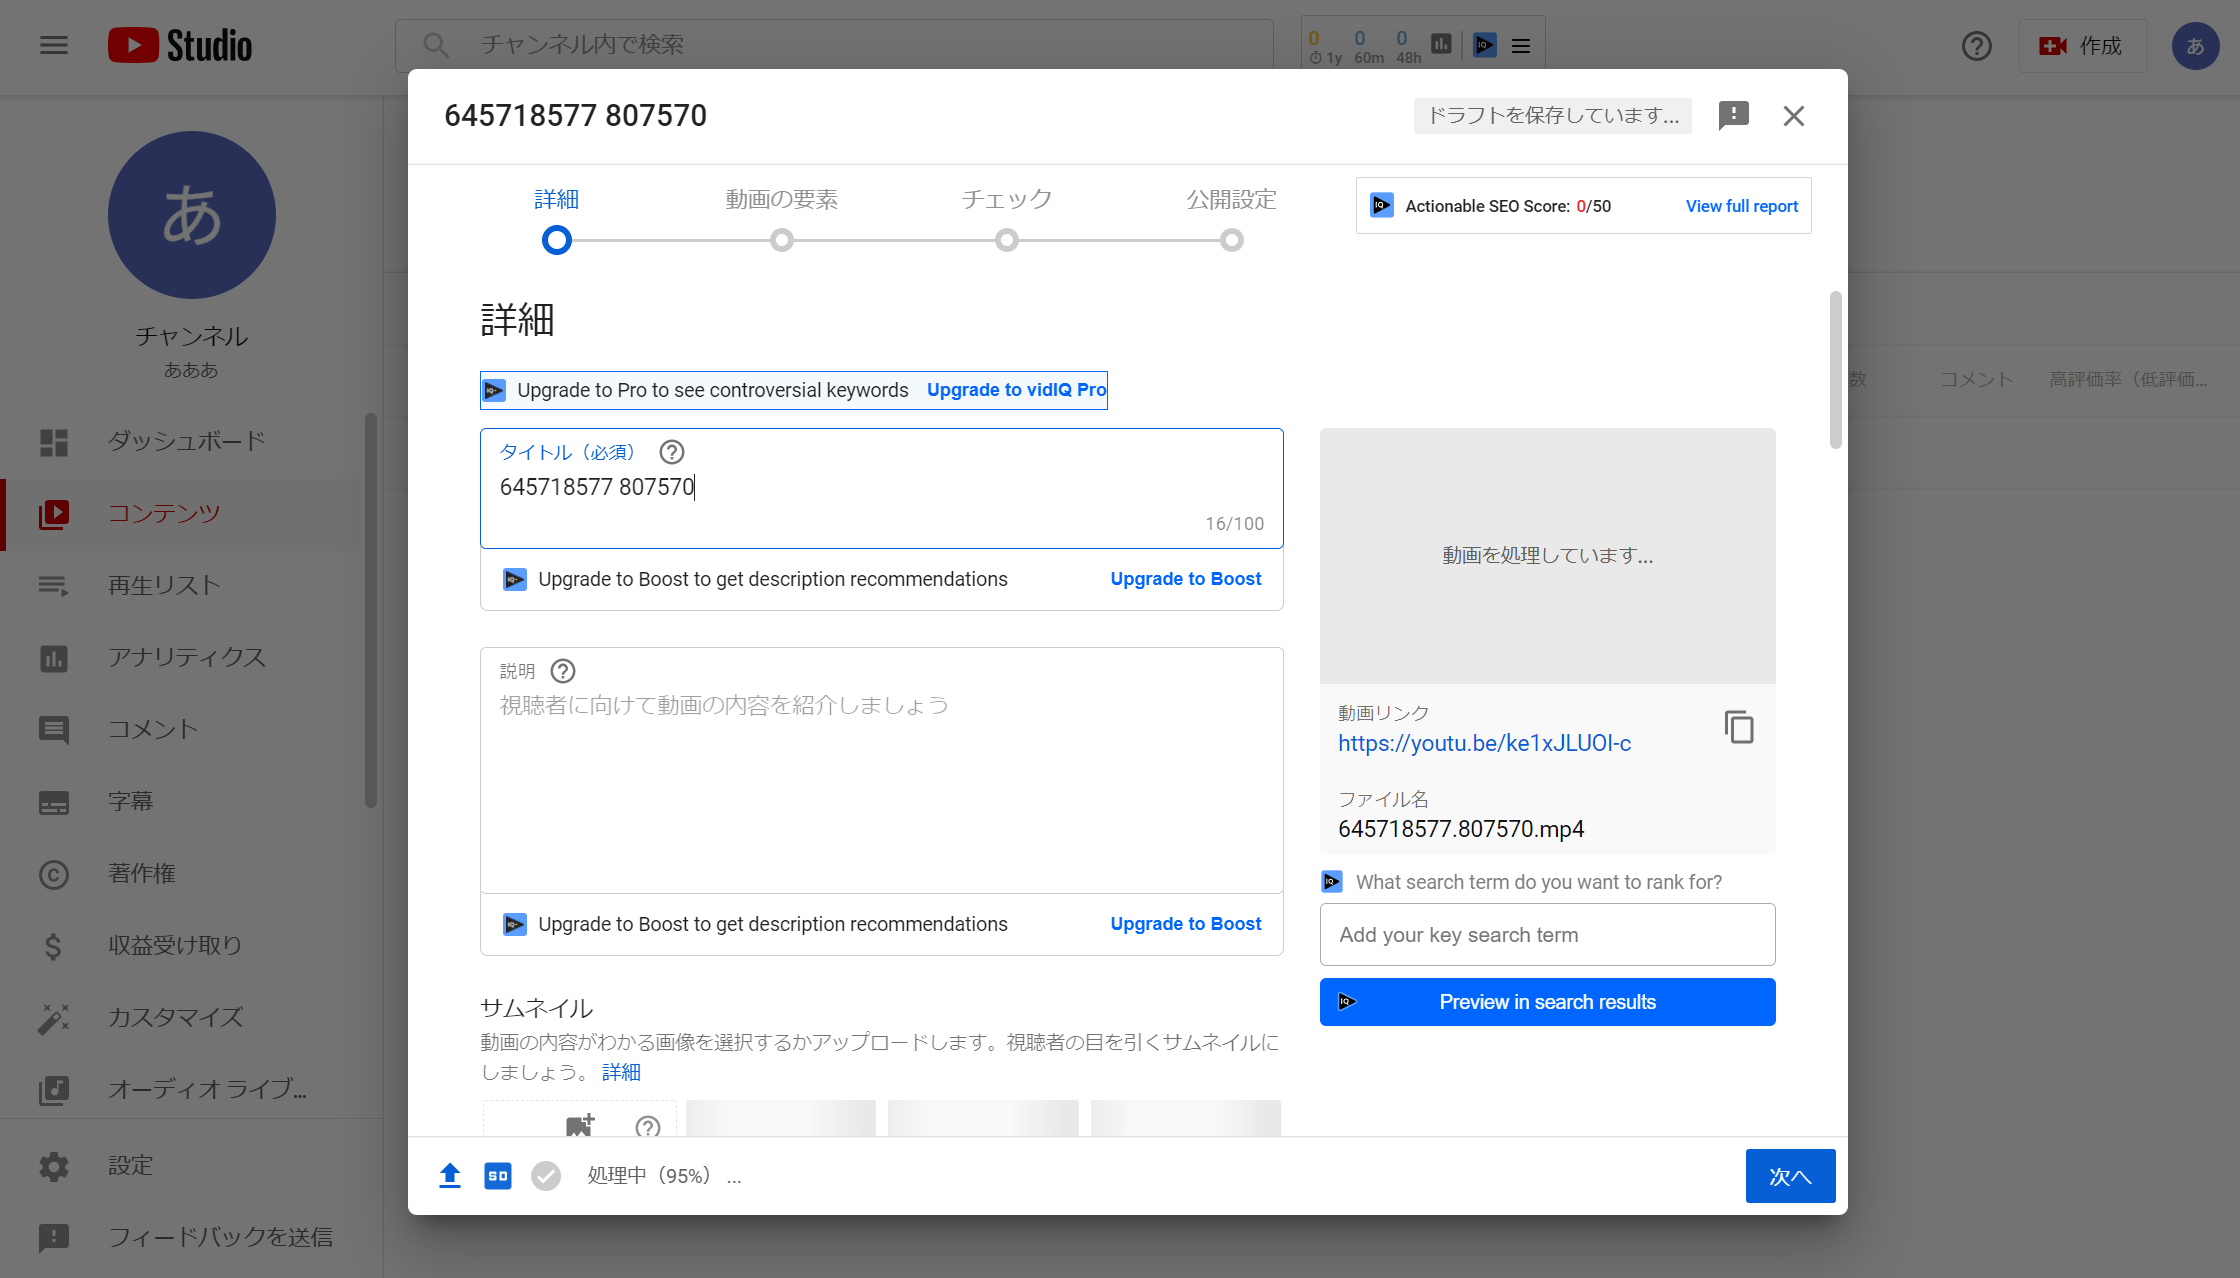Focus the Add your key search term field

(1547, 935)
